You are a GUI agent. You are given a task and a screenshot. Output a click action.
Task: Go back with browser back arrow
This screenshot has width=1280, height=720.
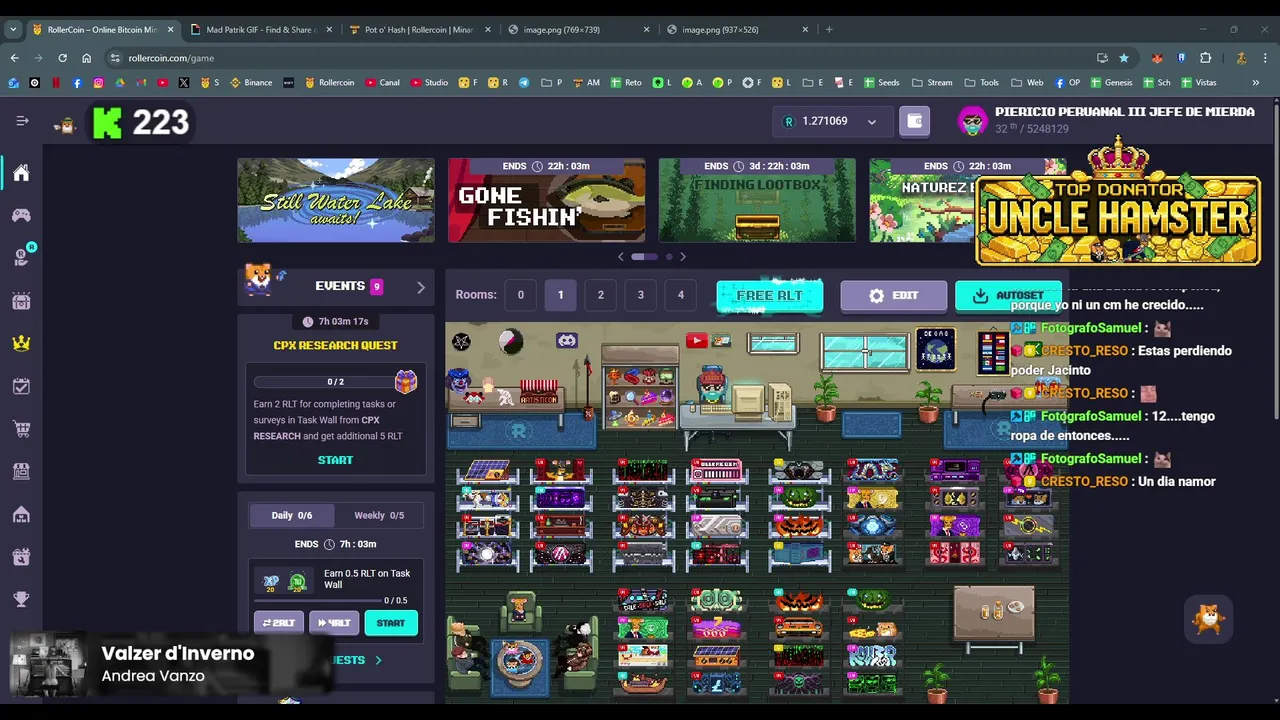coord(14,58)
